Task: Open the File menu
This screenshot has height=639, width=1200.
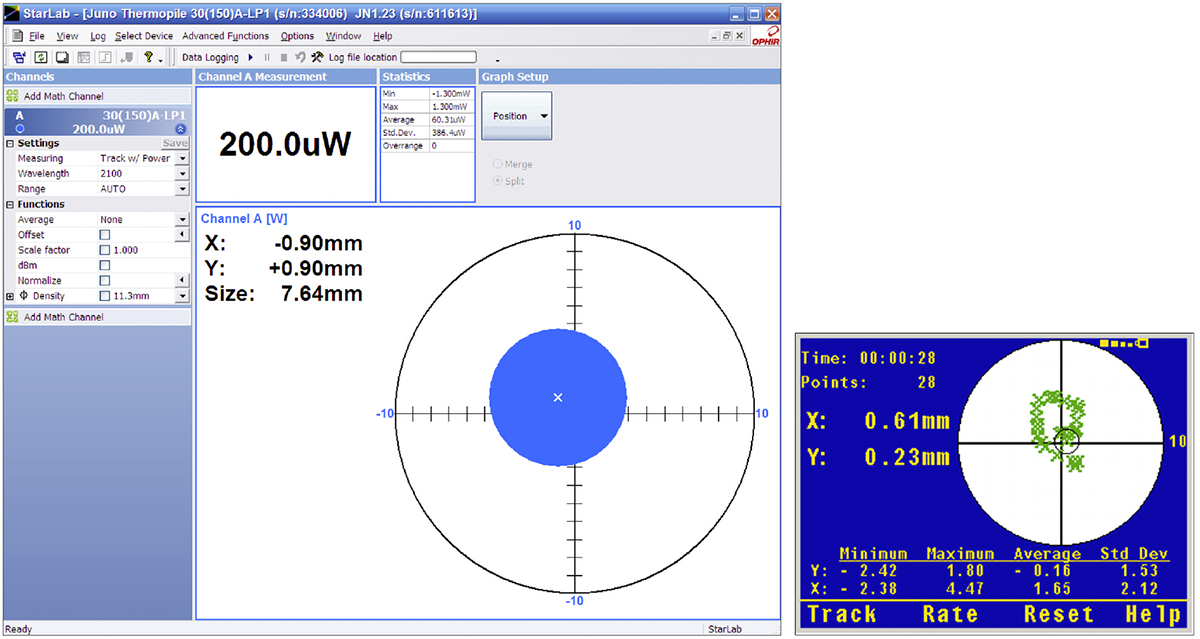Action: click(x=36, y=36)
